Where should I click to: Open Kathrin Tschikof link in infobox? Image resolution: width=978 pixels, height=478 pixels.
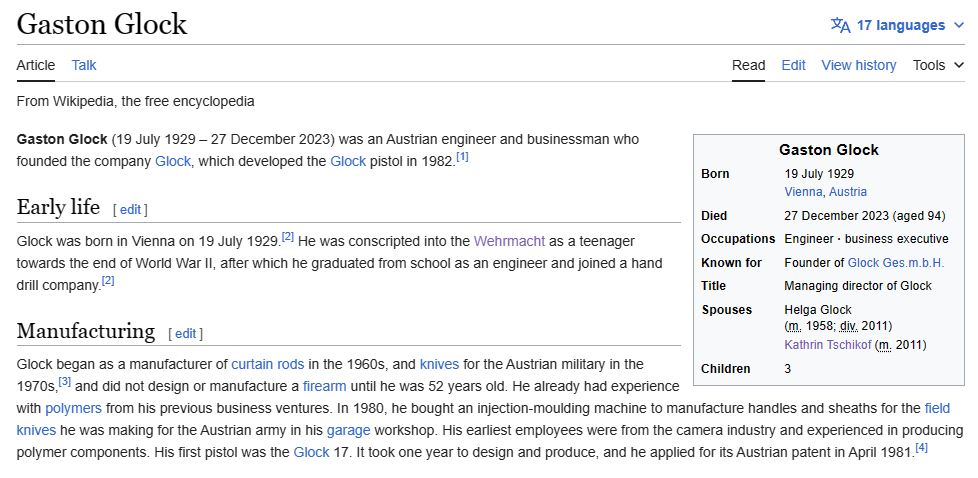point(828,344)
